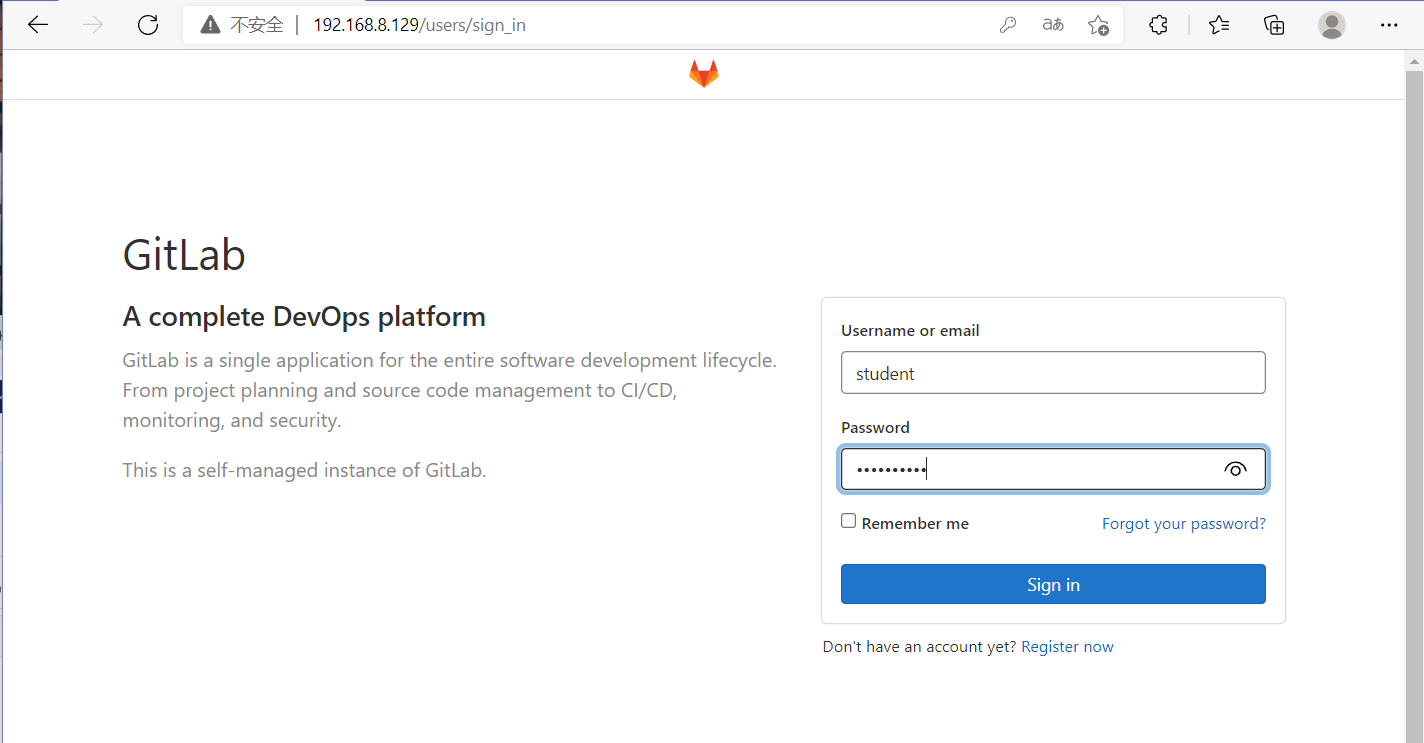
Task: Open the browser settings and more menu
Action: coord(1388,25)
